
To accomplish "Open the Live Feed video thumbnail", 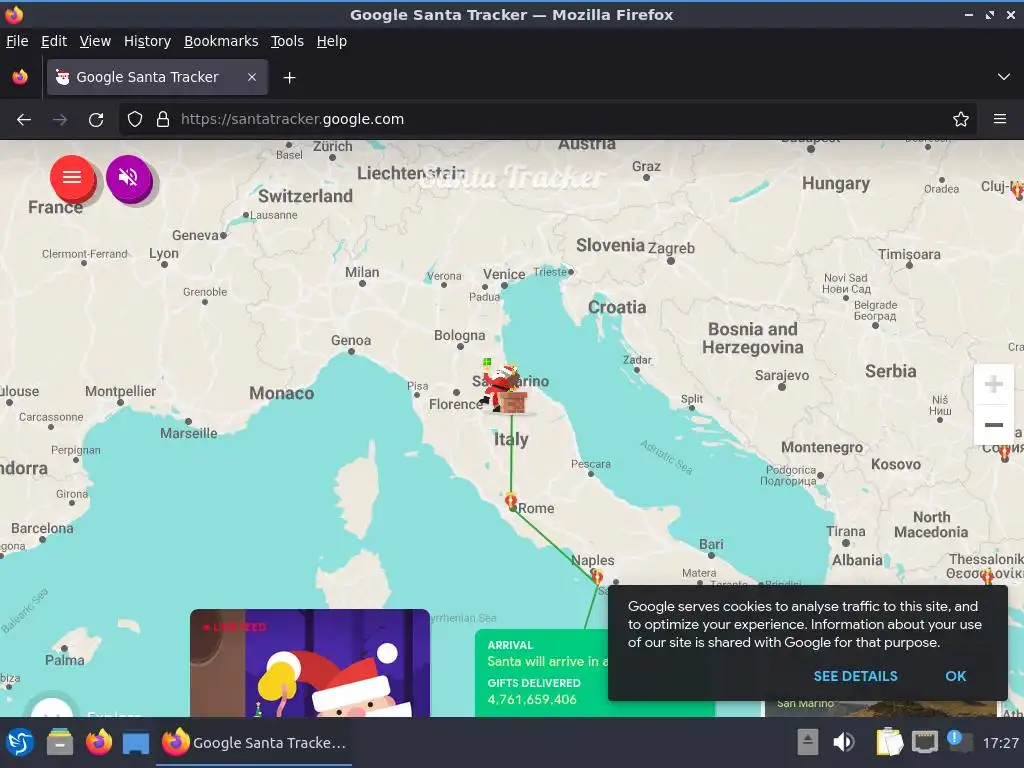I will click(x=310, y=663).
